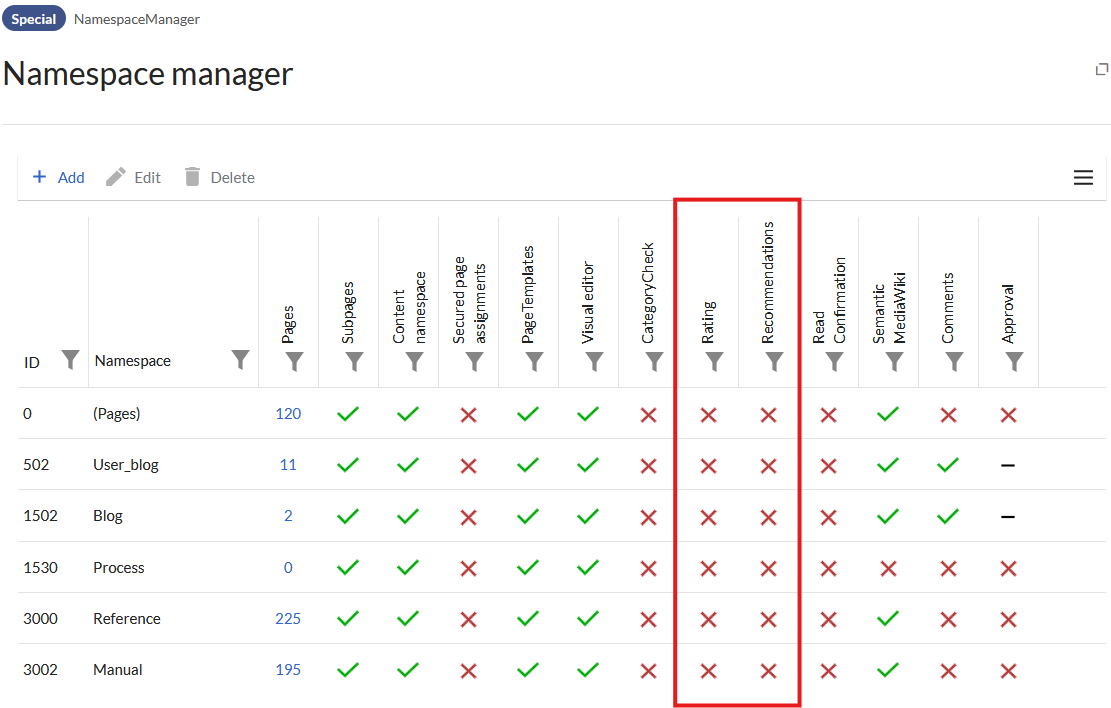This screenshot has width=1111, height=708.
Task: Click the Add plus icon
Action: coord(40,177)
